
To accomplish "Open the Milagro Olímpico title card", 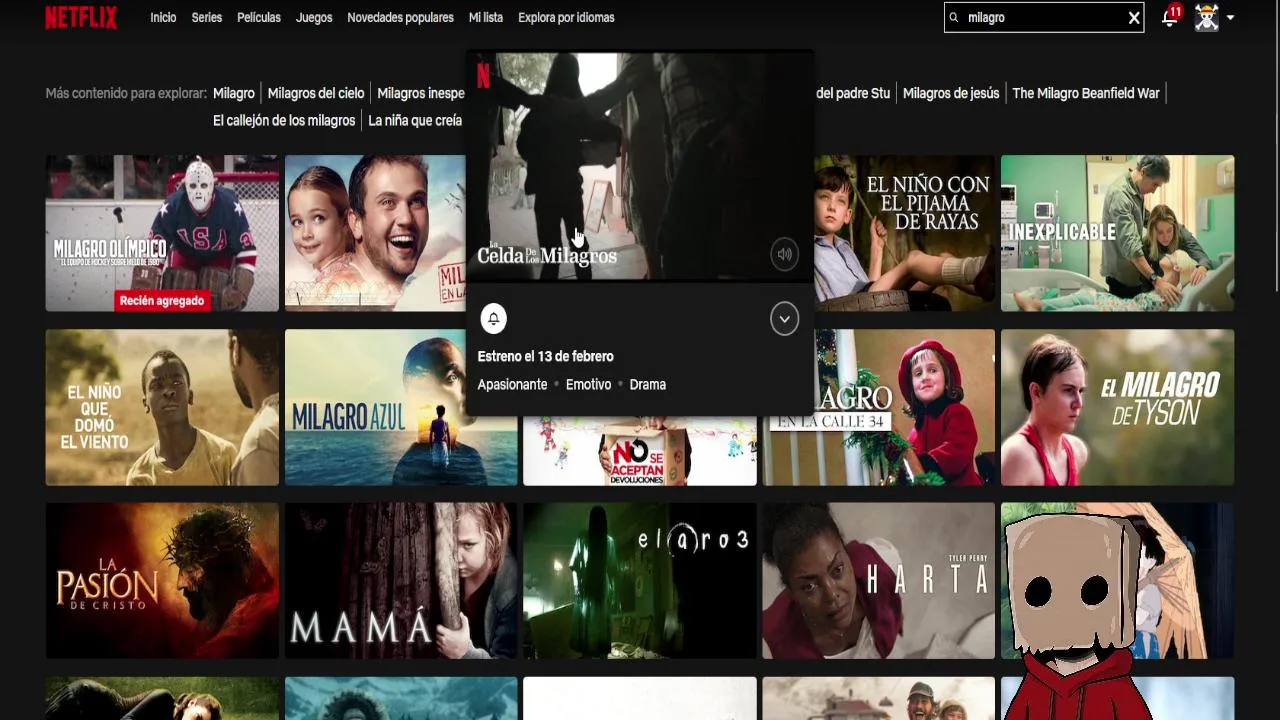I will click(162, 233).
